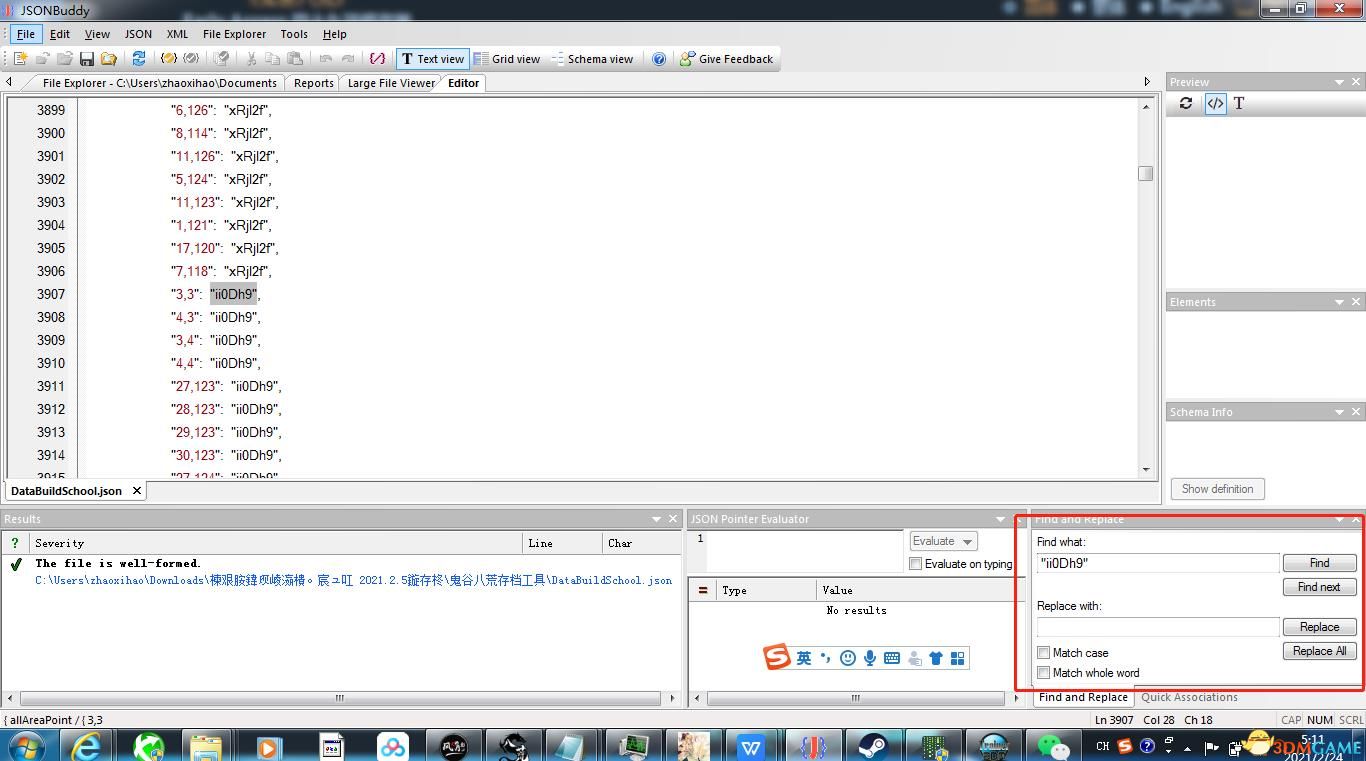Switch to Grid view
Viewport: 1366px width, 761px height.
[x=507, y=59]
